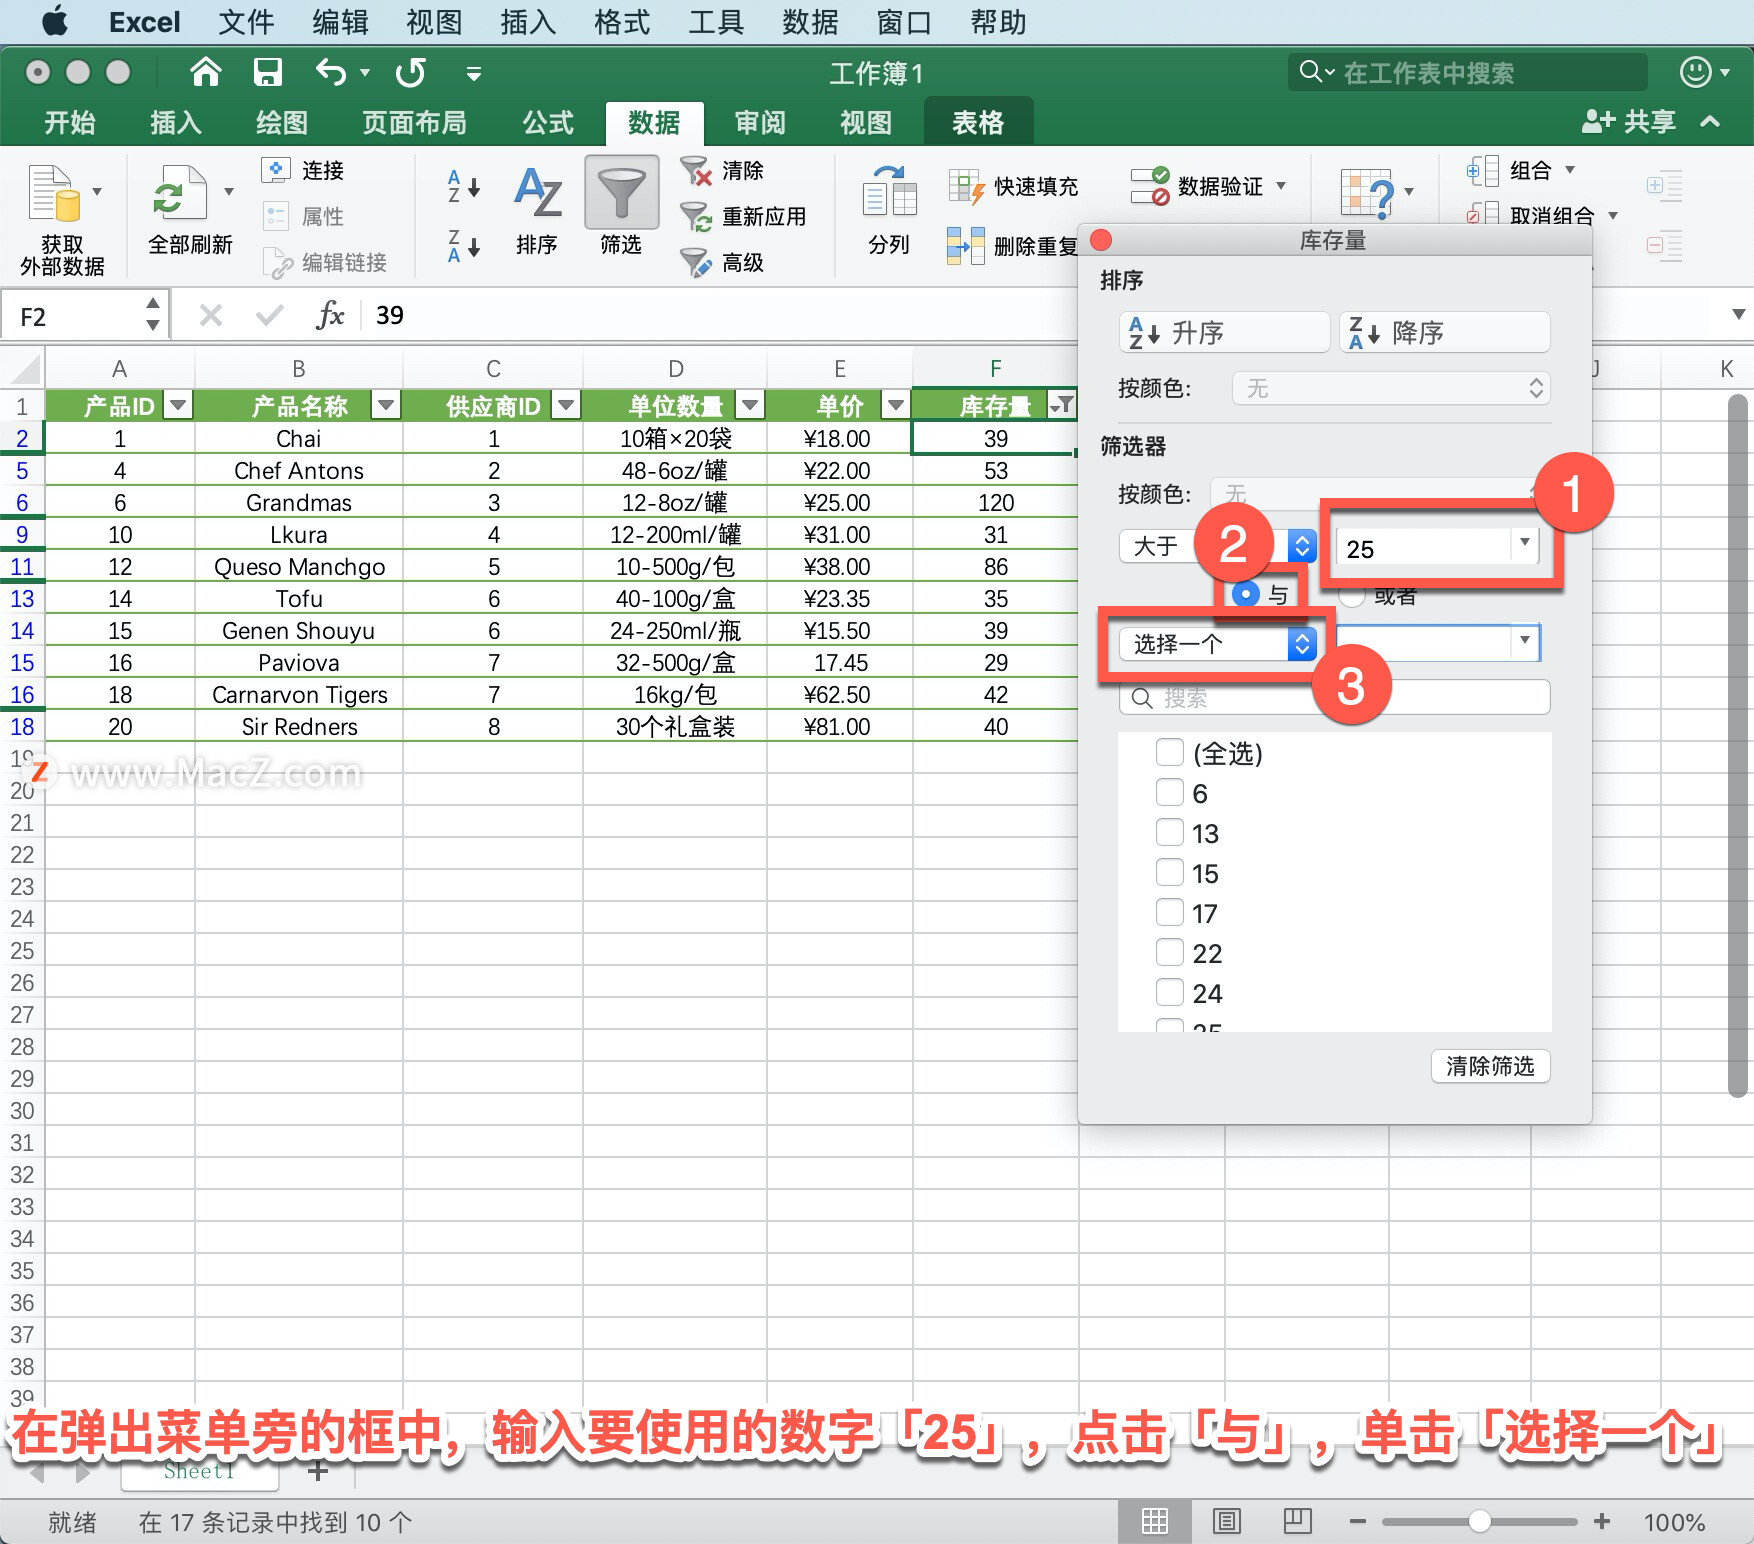This screenshot has height=1544, width=1754.
Task: Reapply the filter with 重新应用
Action: 743,216
